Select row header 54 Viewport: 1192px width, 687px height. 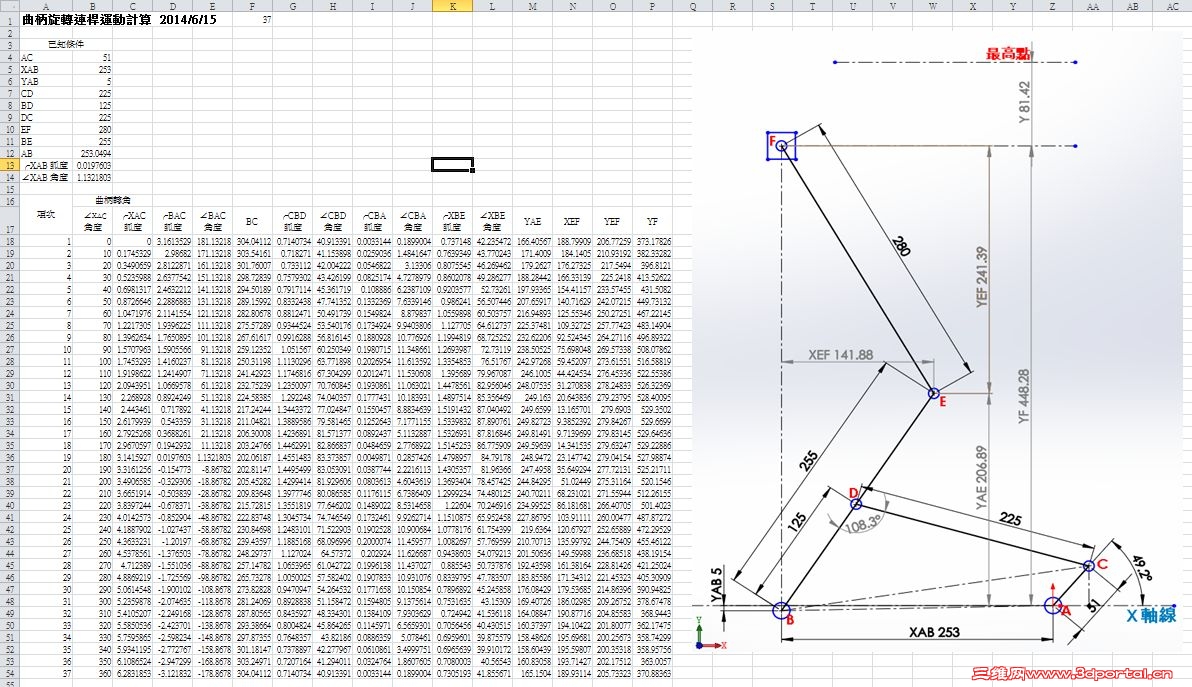tap(9, 673)
